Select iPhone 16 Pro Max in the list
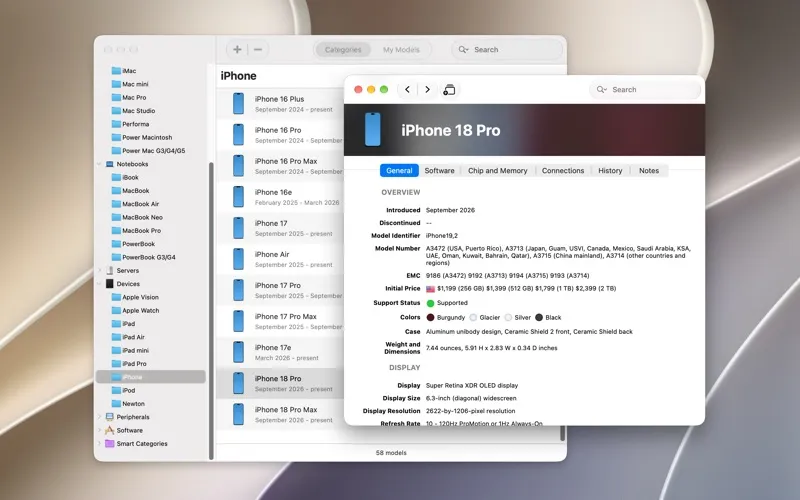Viewport: 800px width, 500px height. click(x=280, y=166)
